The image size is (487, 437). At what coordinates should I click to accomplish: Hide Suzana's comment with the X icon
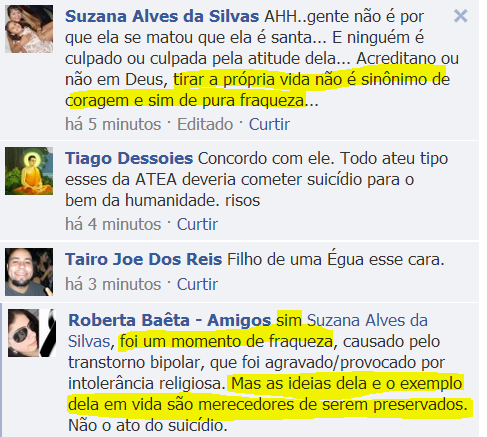461,16
